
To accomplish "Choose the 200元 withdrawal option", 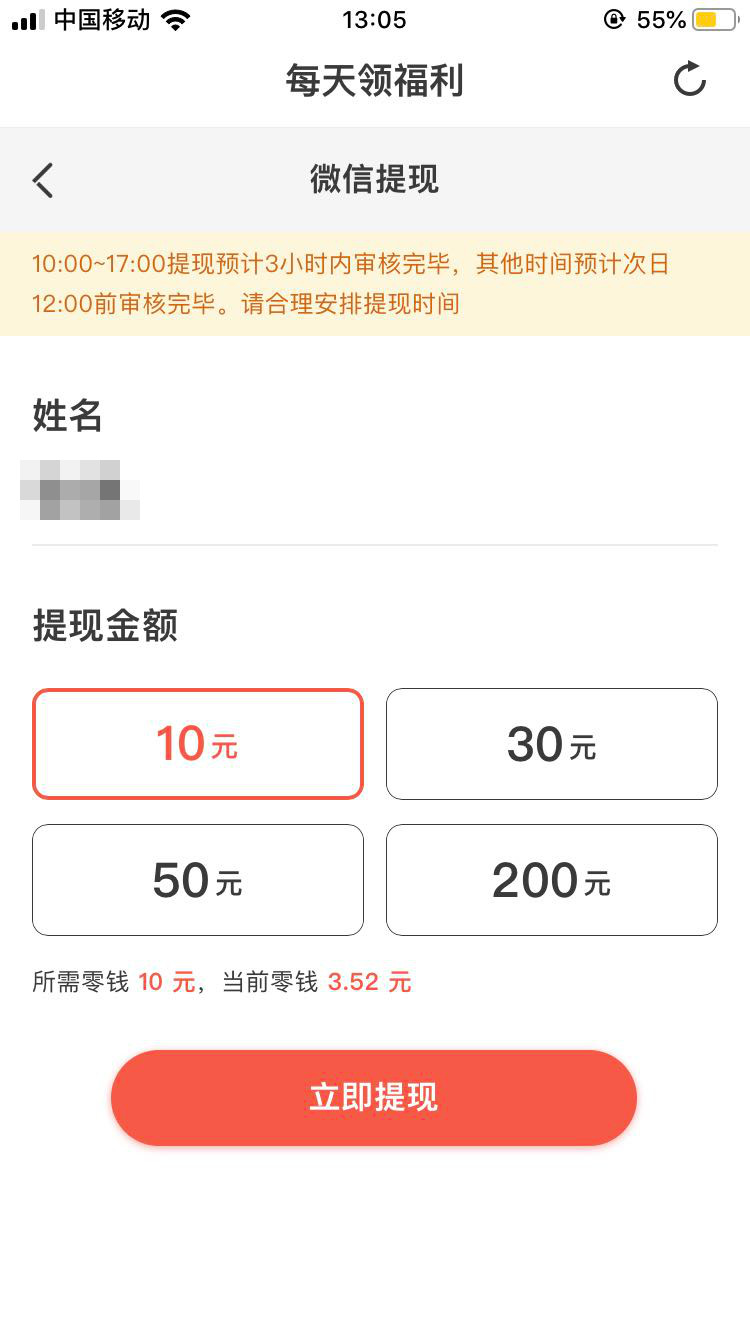I will 552,880.
